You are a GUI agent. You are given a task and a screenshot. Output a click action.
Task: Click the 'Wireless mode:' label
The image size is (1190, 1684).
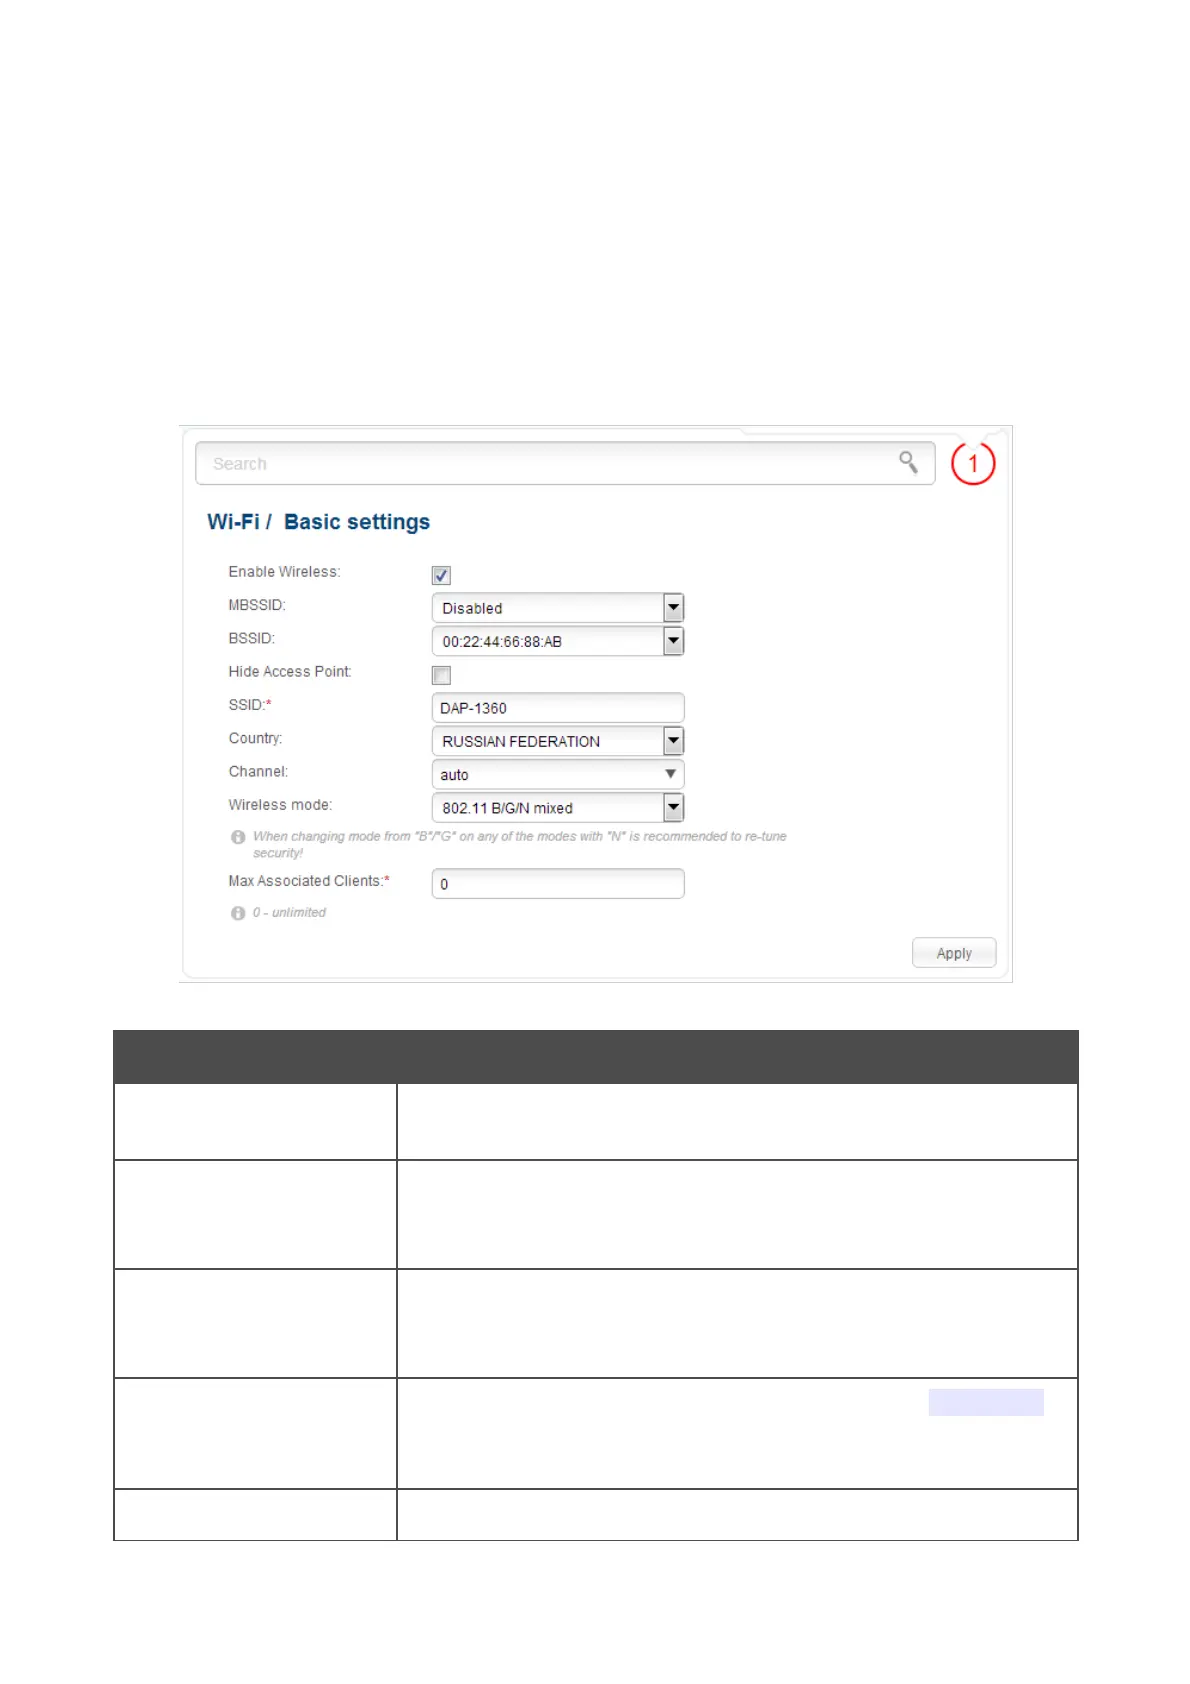pos(280,805)
